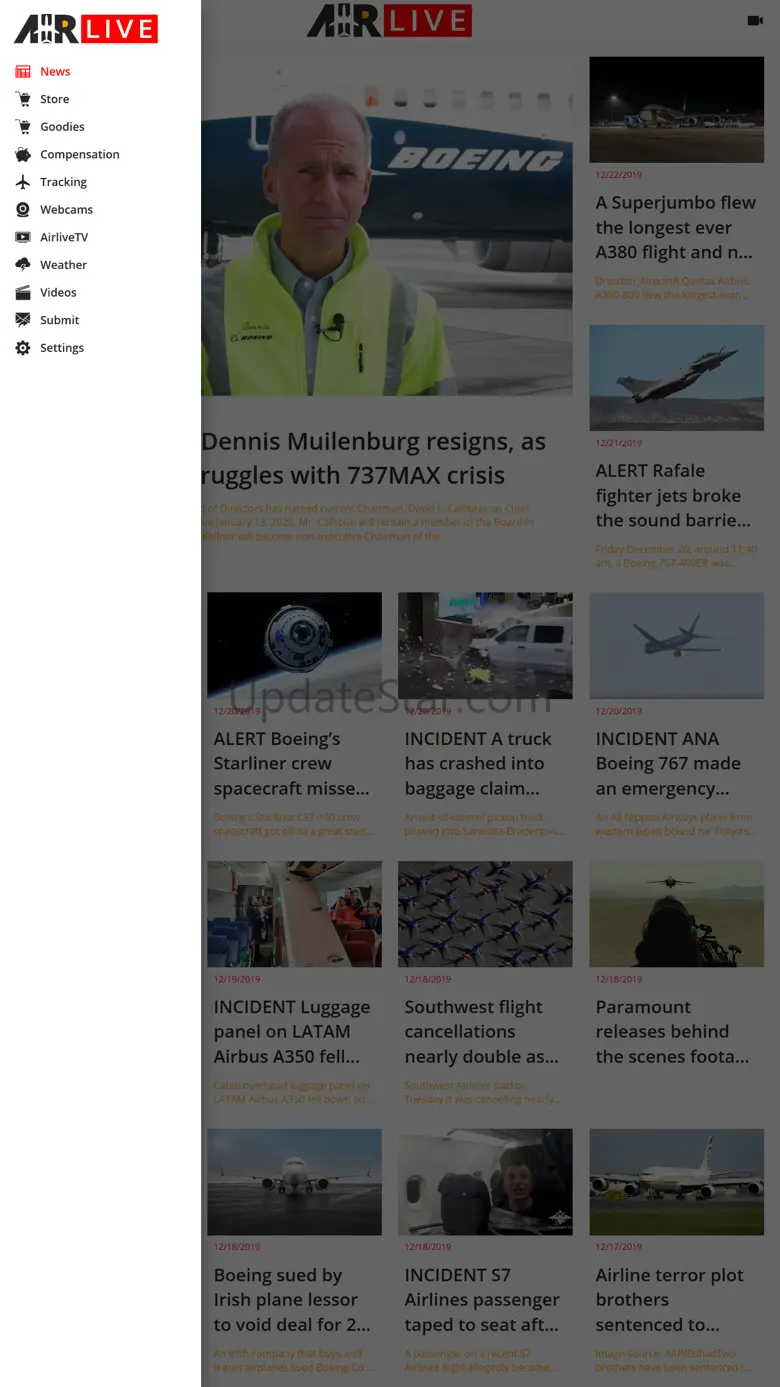The width and height of the screenshot is (780, 1387).
Task: Click the 12/22/2019 date on Superjumbo article
Action: (x=618, y=175)
